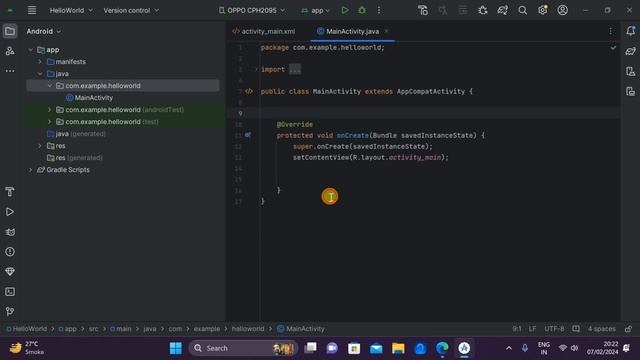The width and height of the screenshot is (640, 360).
Task: Toggle the Project tool window icon
Action: (x=10, y=31)
